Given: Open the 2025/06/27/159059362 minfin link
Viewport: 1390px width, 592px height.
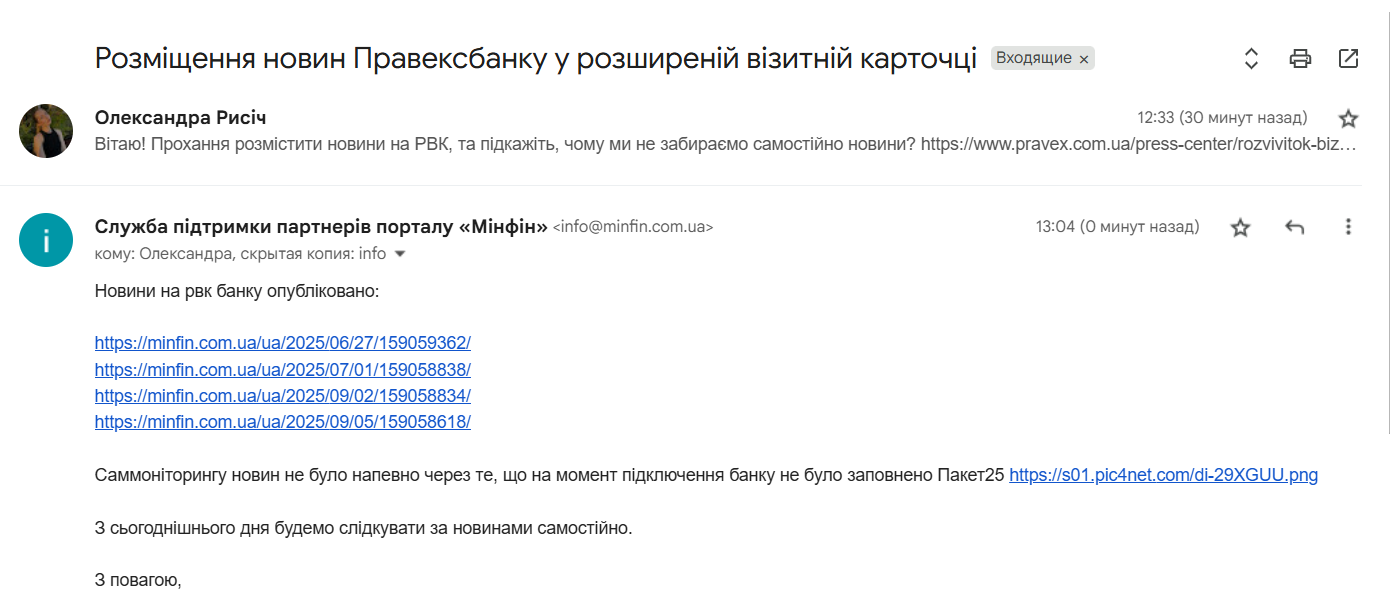Looking at the screenshot, I should (283, 343).
